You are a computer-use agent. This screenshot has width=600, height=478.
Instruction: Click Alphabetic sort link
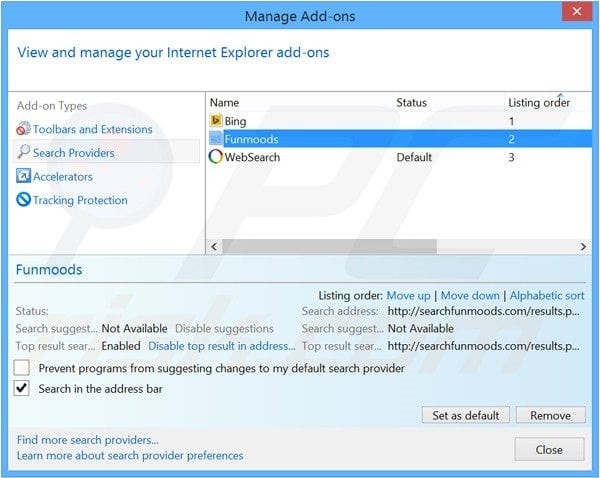point(547,295)
